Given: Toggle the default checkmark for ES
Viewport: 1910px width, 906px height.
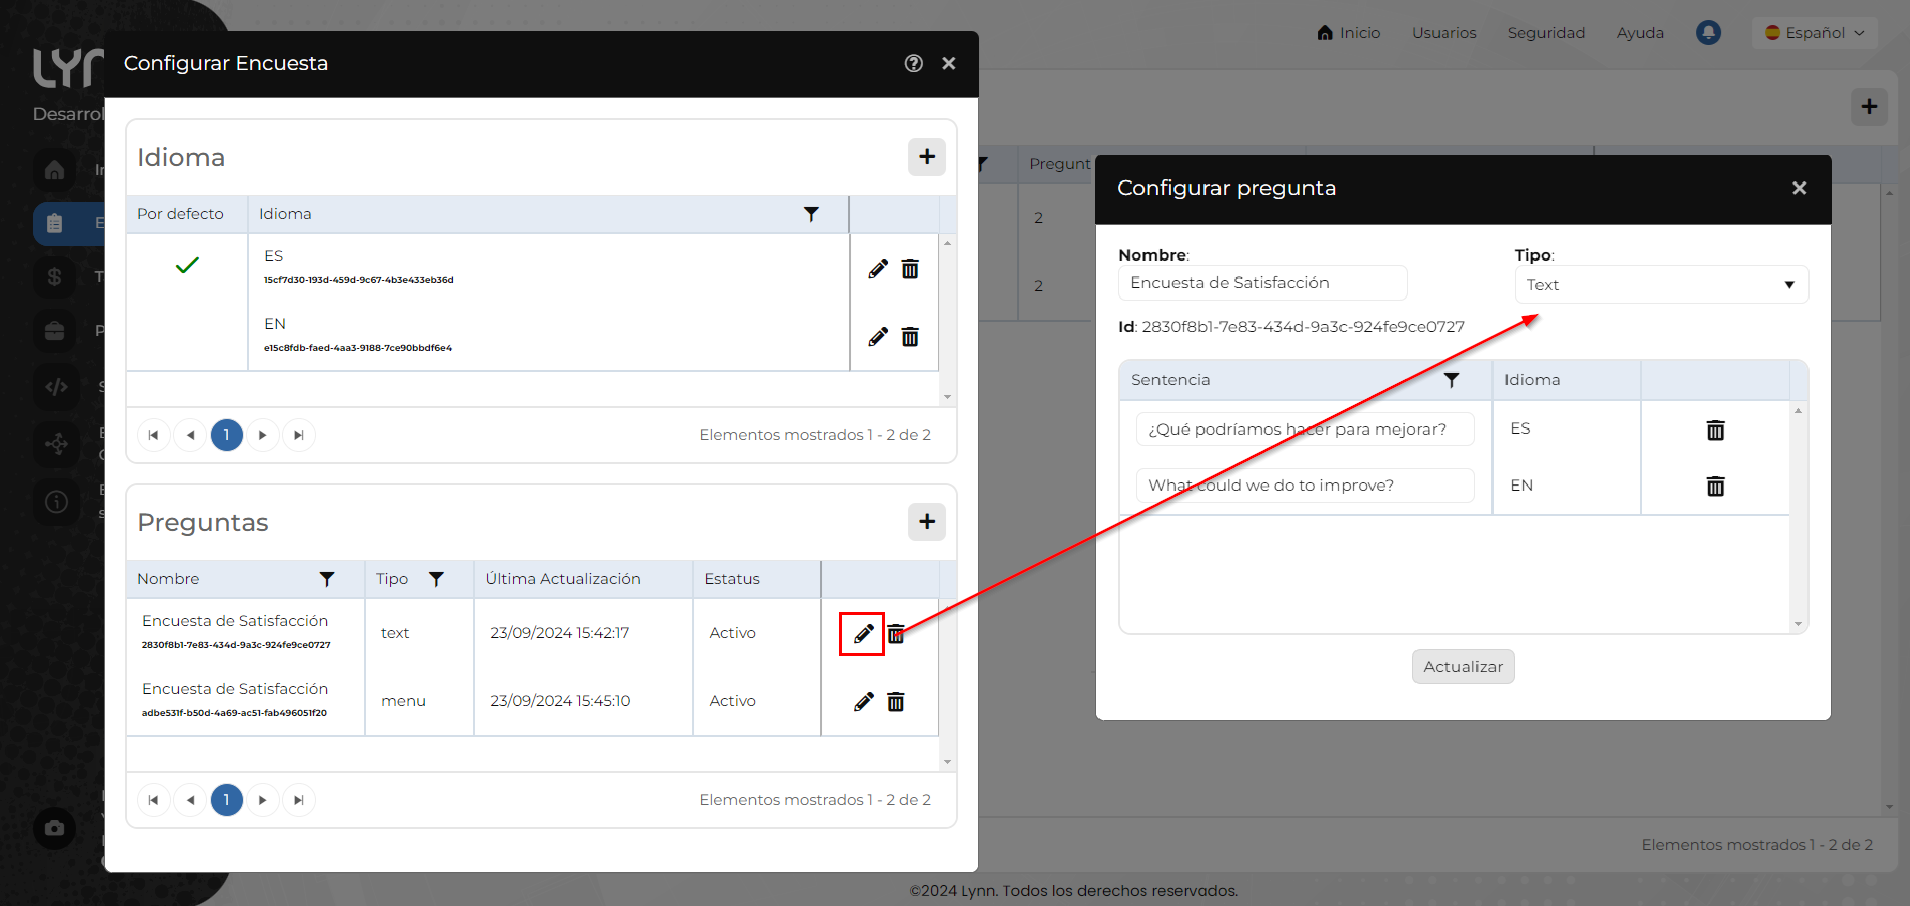Looking at the screenshot, I should point(187,265).
